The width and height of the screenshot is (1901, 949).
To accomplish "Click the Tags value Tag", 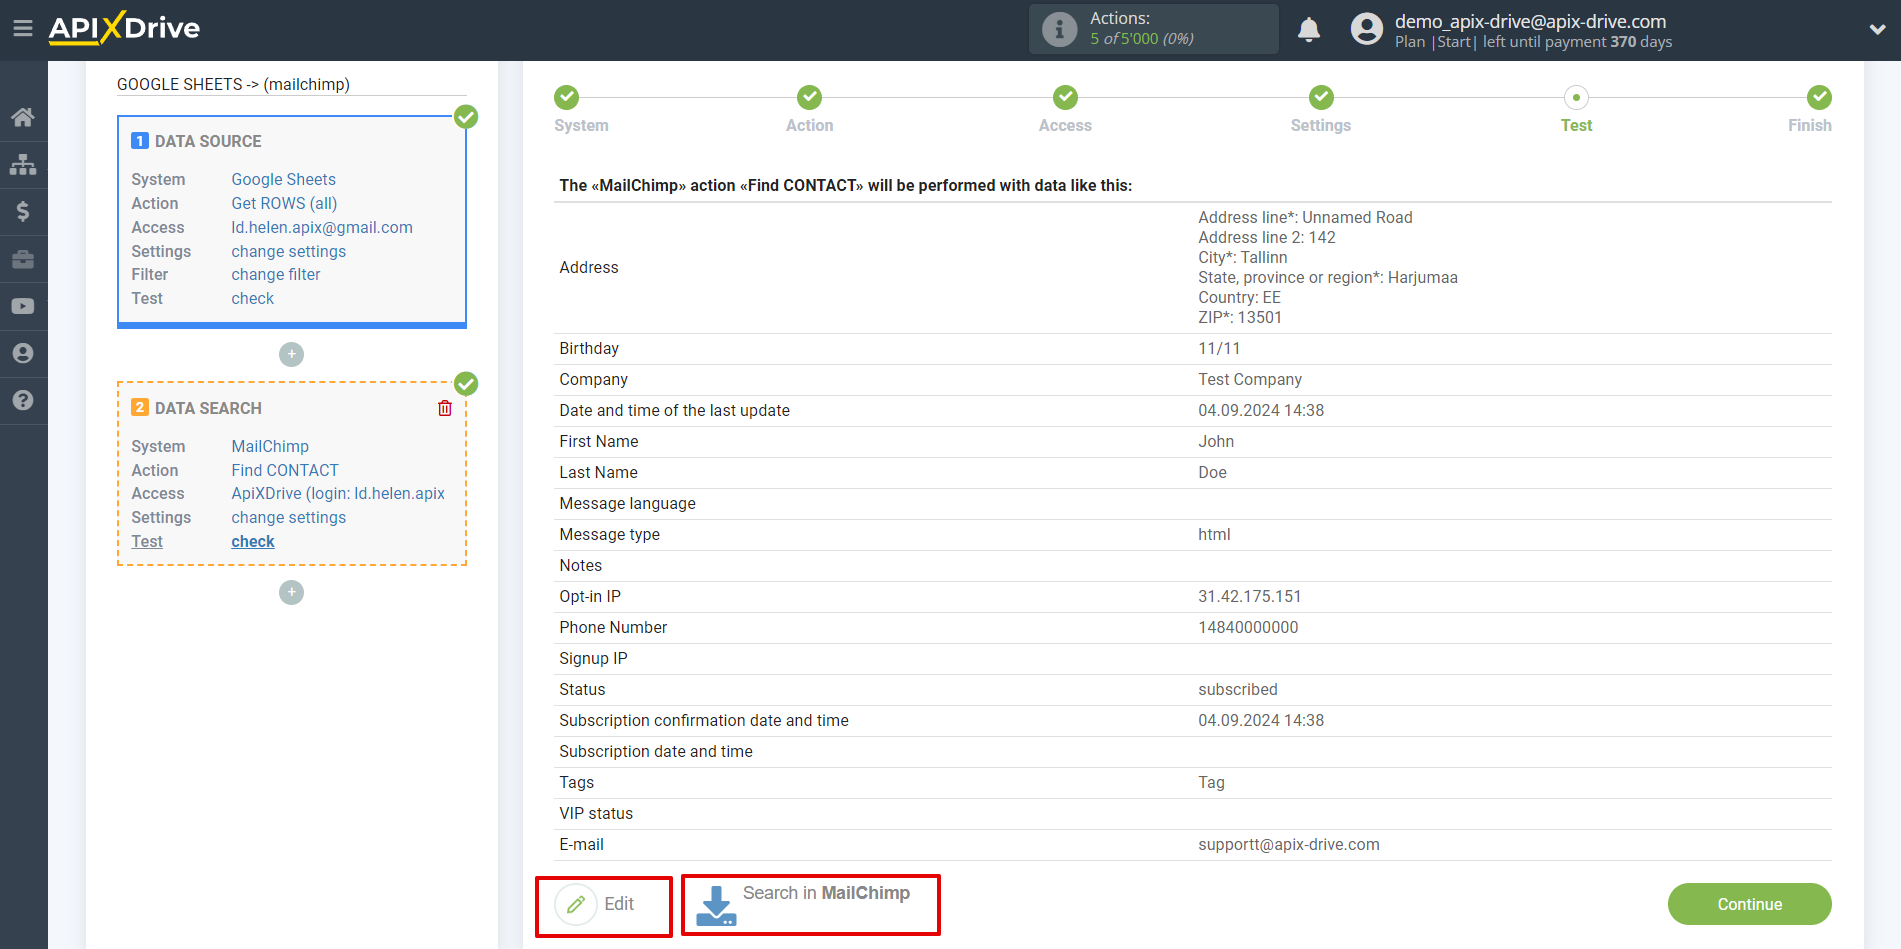I will coord(1211,782).
